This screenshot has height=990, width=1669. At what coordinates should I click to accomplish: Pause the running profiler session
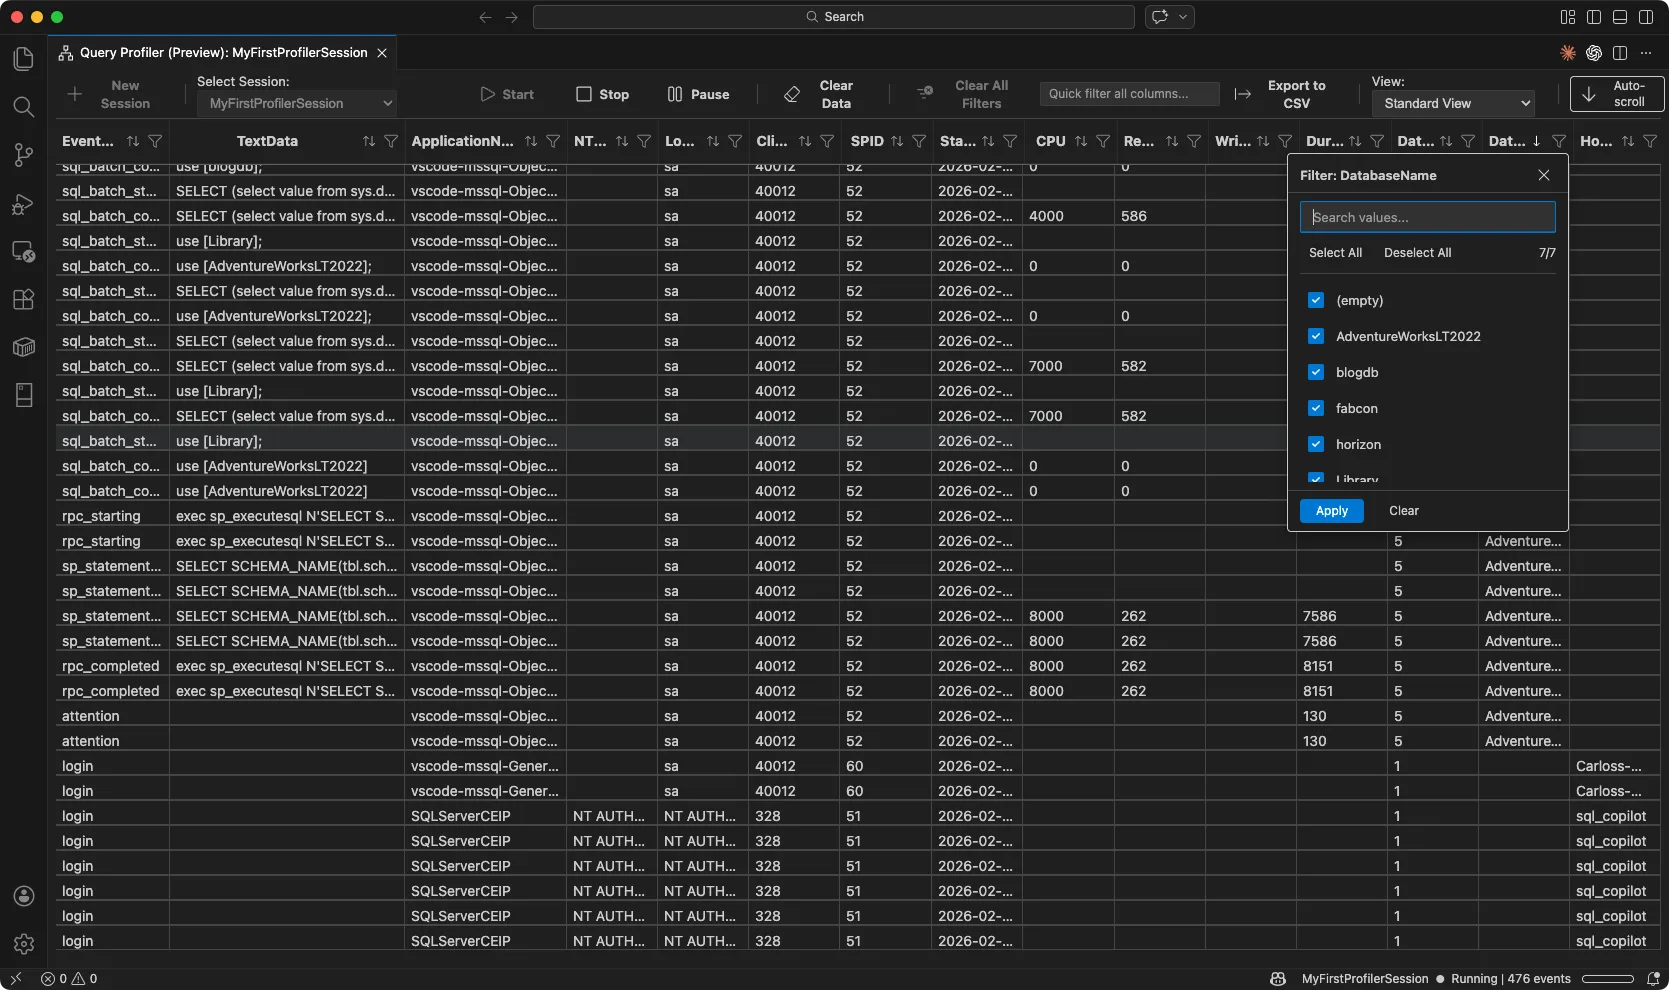[699, 94]
